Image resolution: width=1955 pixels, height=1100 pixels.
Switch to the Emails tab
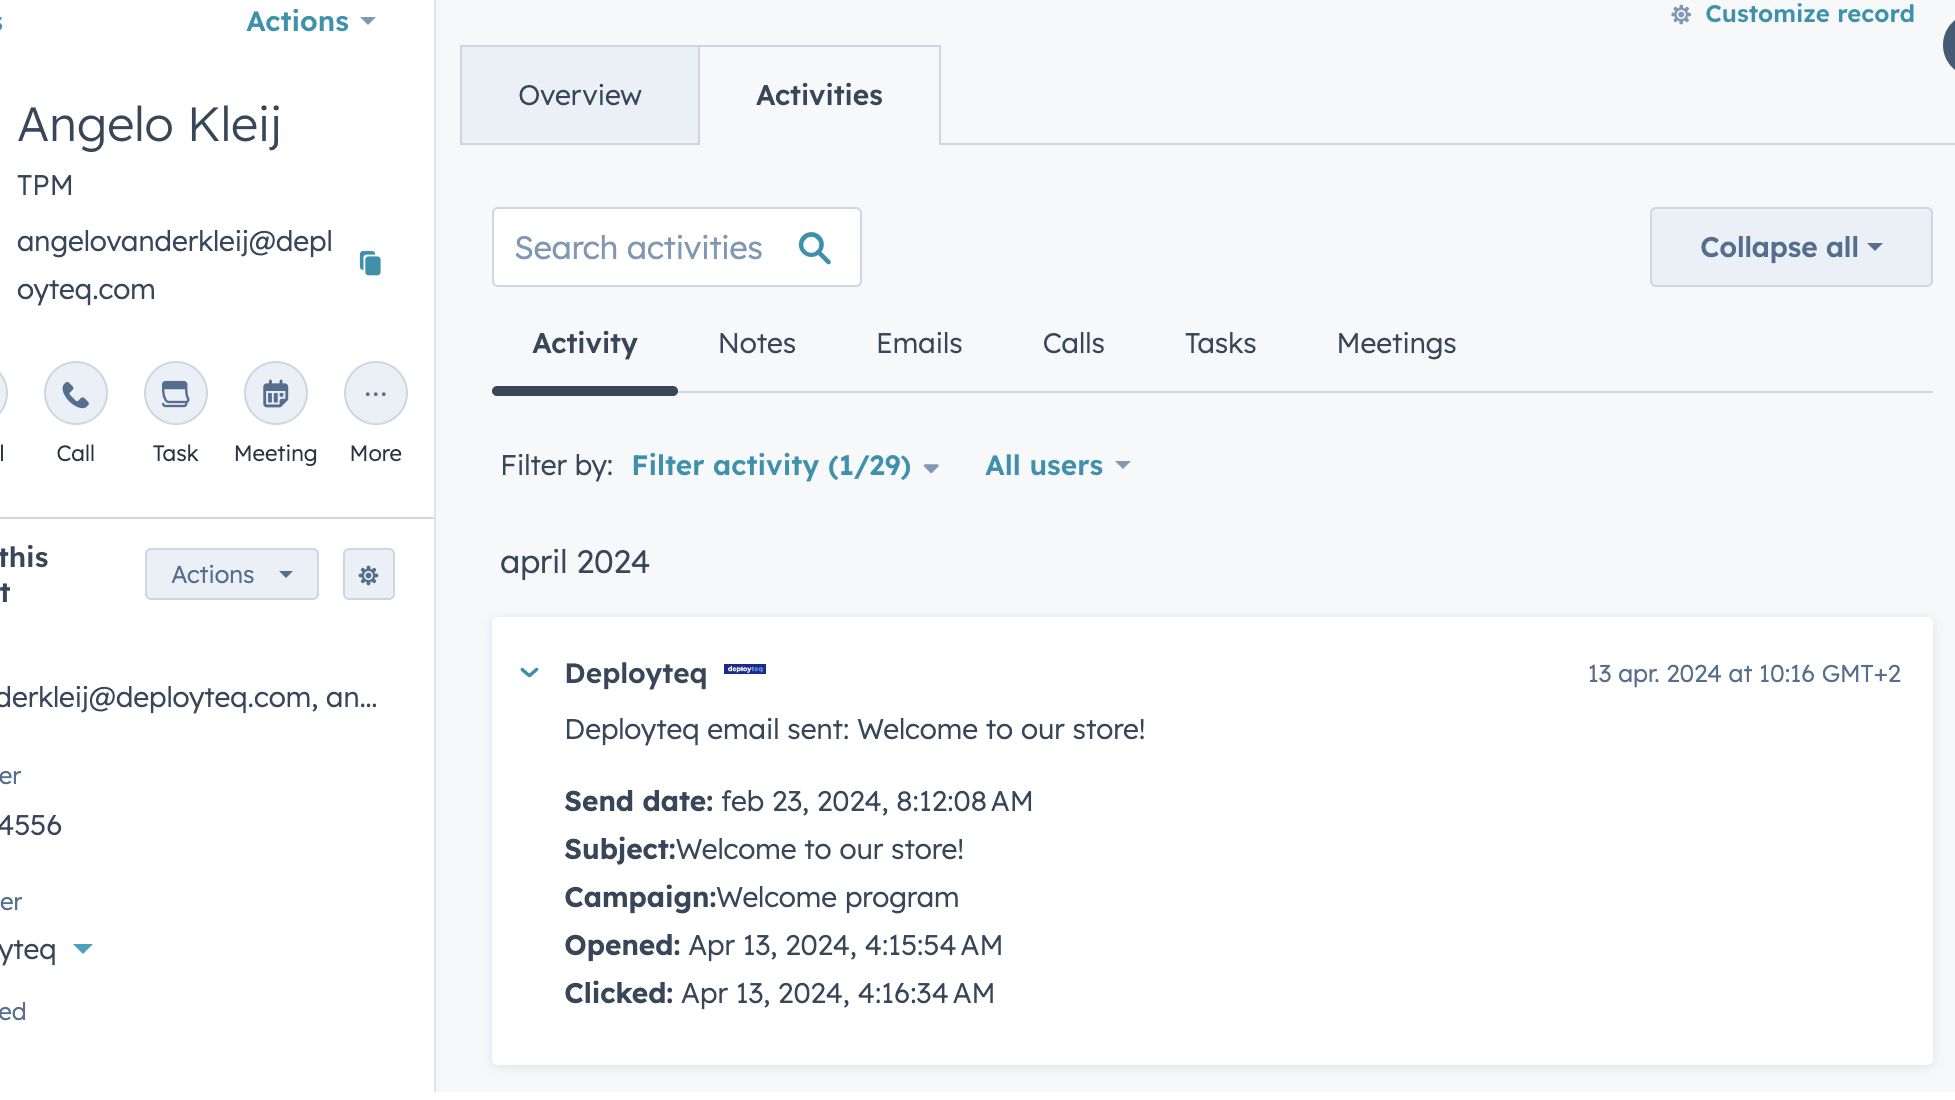click(x=918, y=344)
